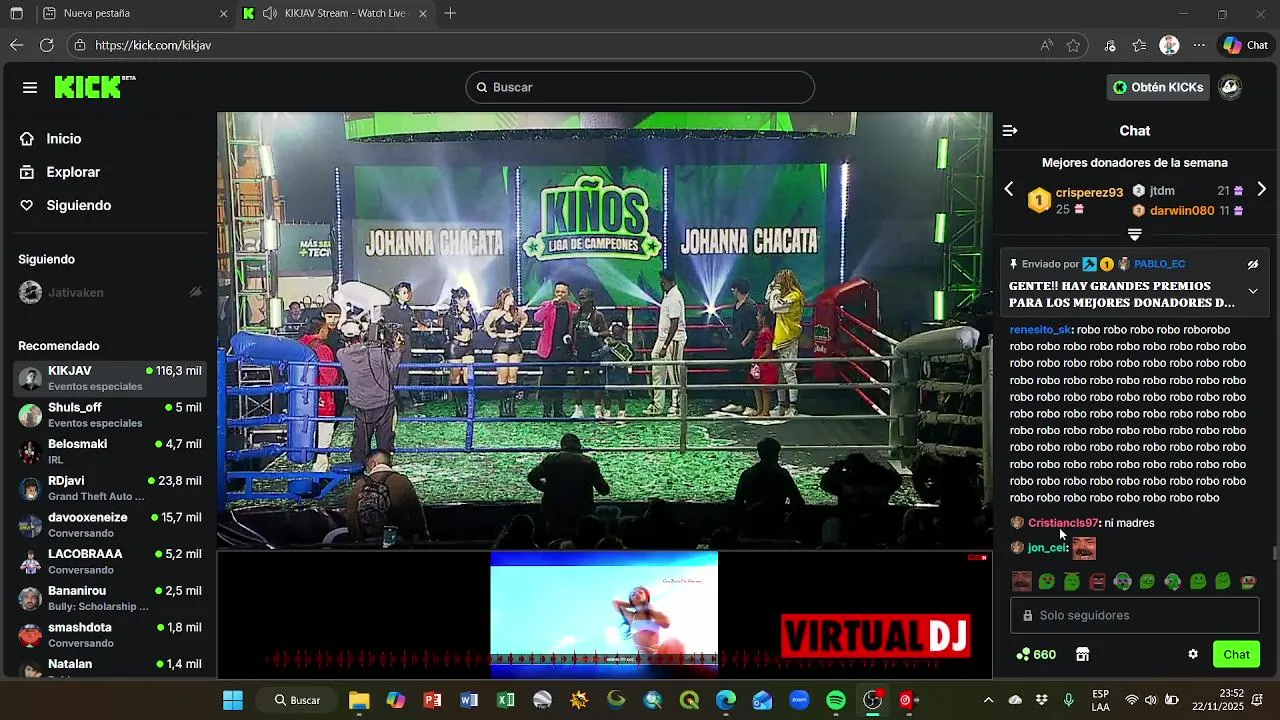Image resolution: width=1280 pixels, height=720 pixels.
Task: Click donor name crisperez93
Action: pyautogui.click(x=1089, y=192)
